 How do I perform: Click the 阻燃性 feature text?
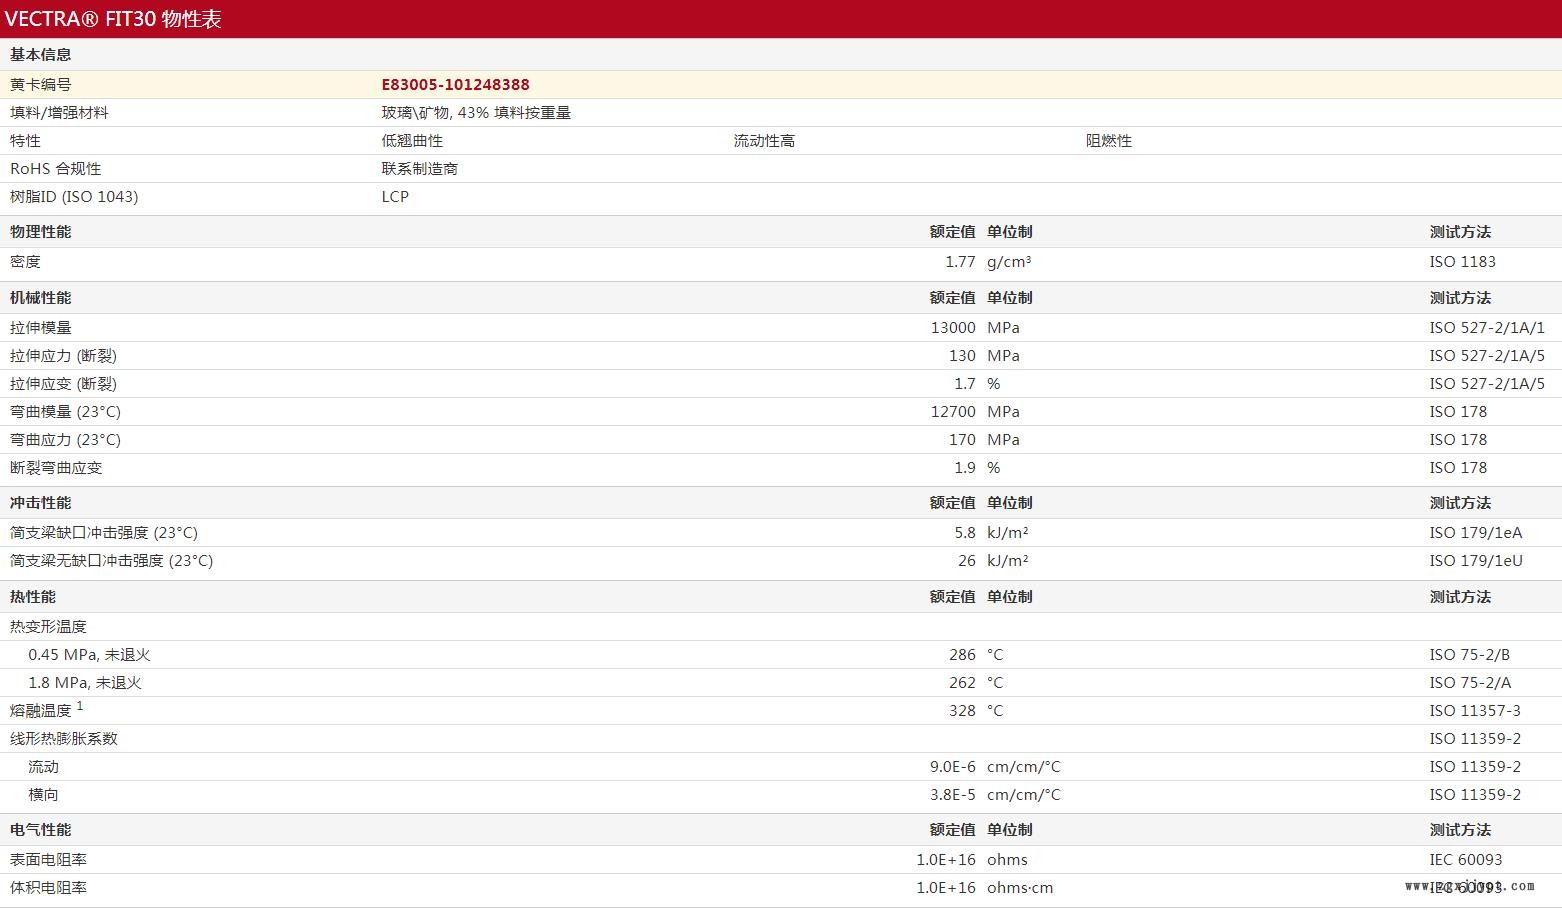point(1109,141)
